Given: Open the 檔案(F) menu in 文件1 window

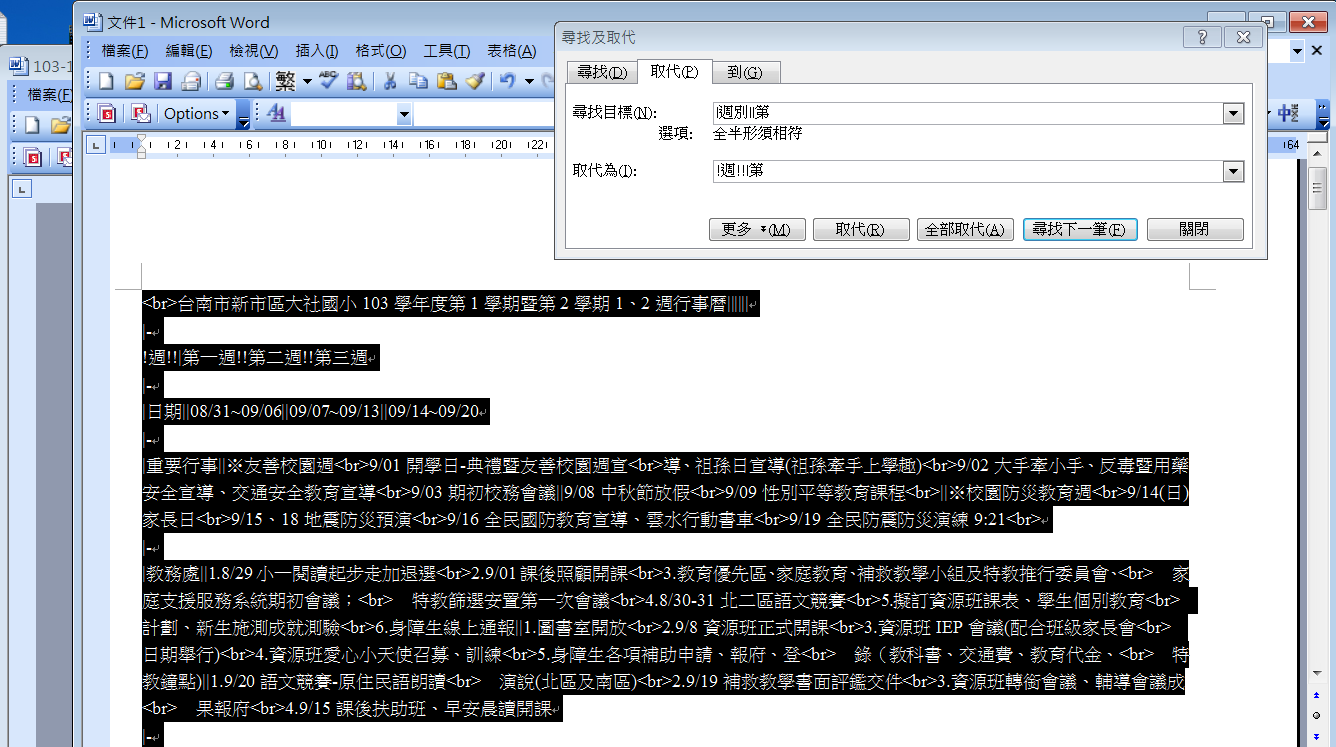Looking at the screenshot, I should (125, 51).
